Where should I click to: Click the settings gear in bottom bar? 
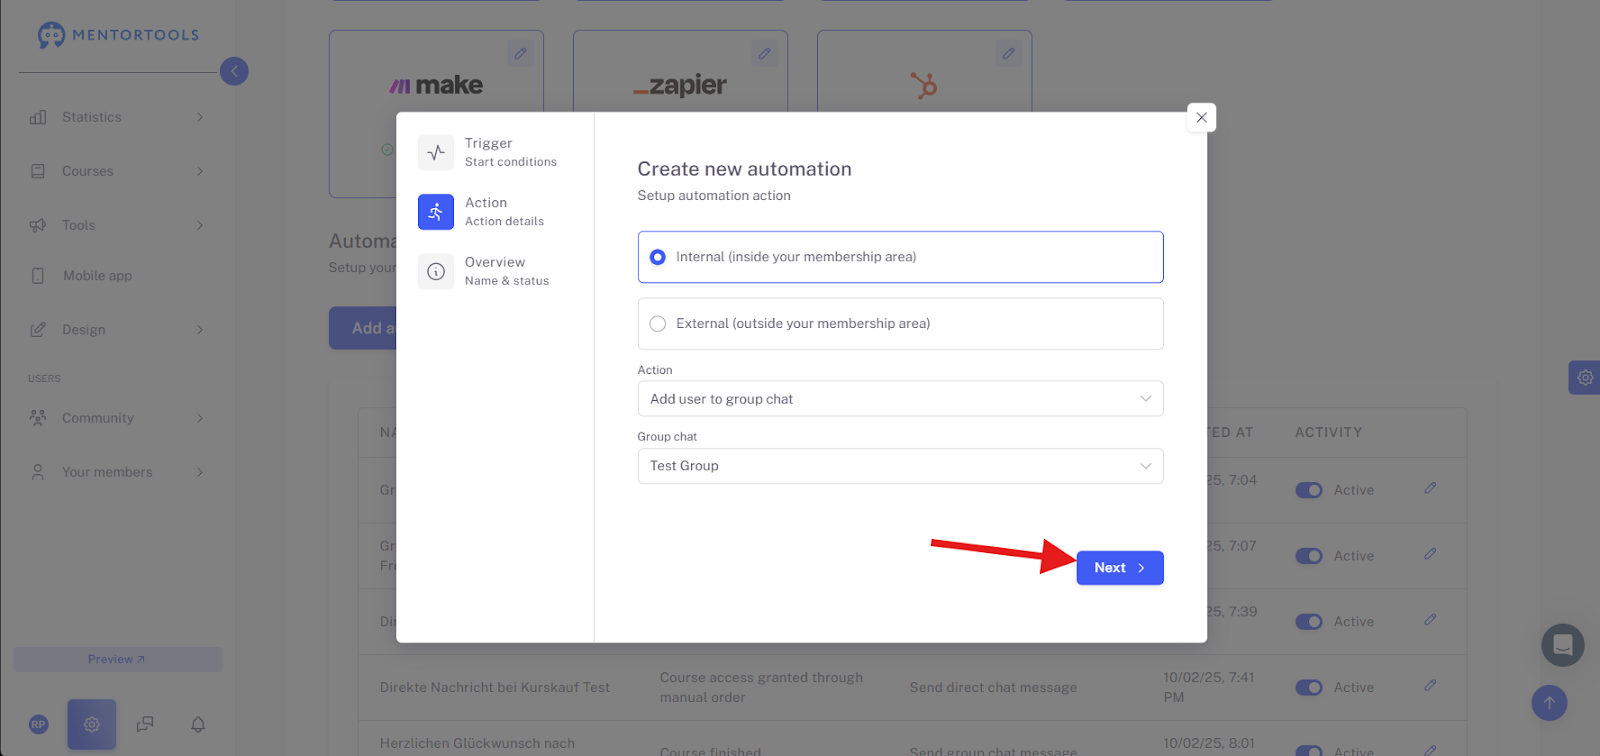point(92,724)
